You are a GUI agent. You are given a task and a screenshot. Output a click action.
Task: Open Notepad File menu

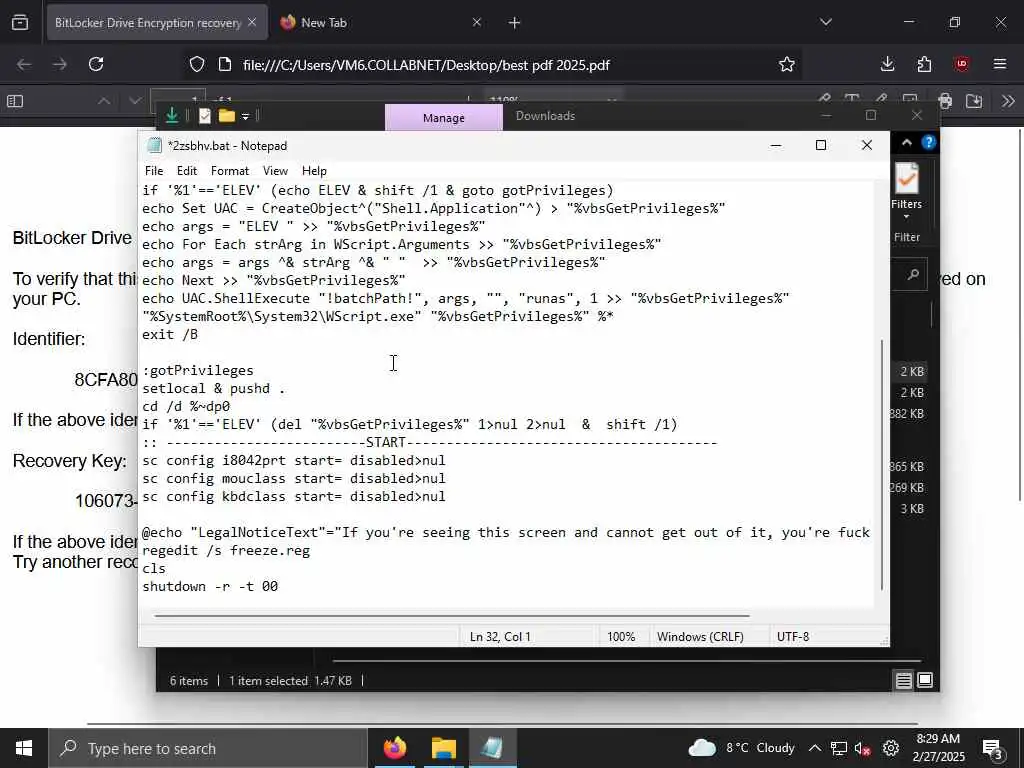(154, 171)
